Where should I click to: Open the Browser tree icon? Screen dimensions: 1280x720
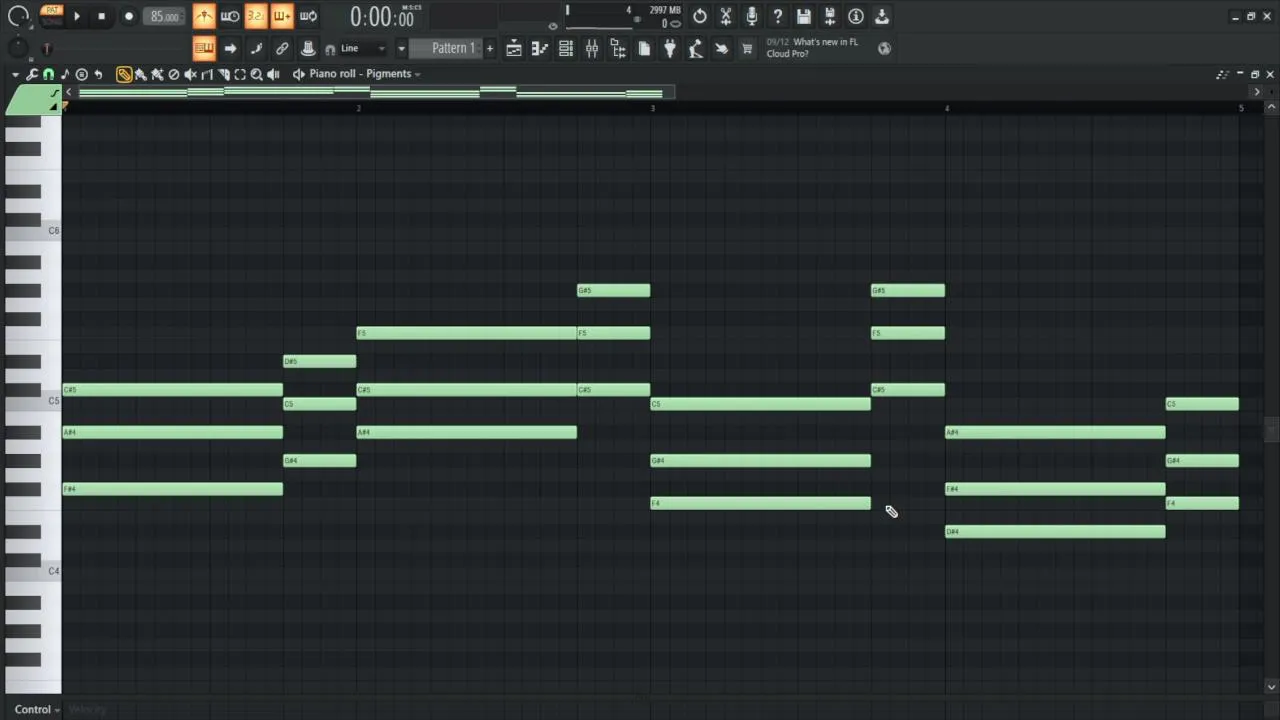coord(617,48)
